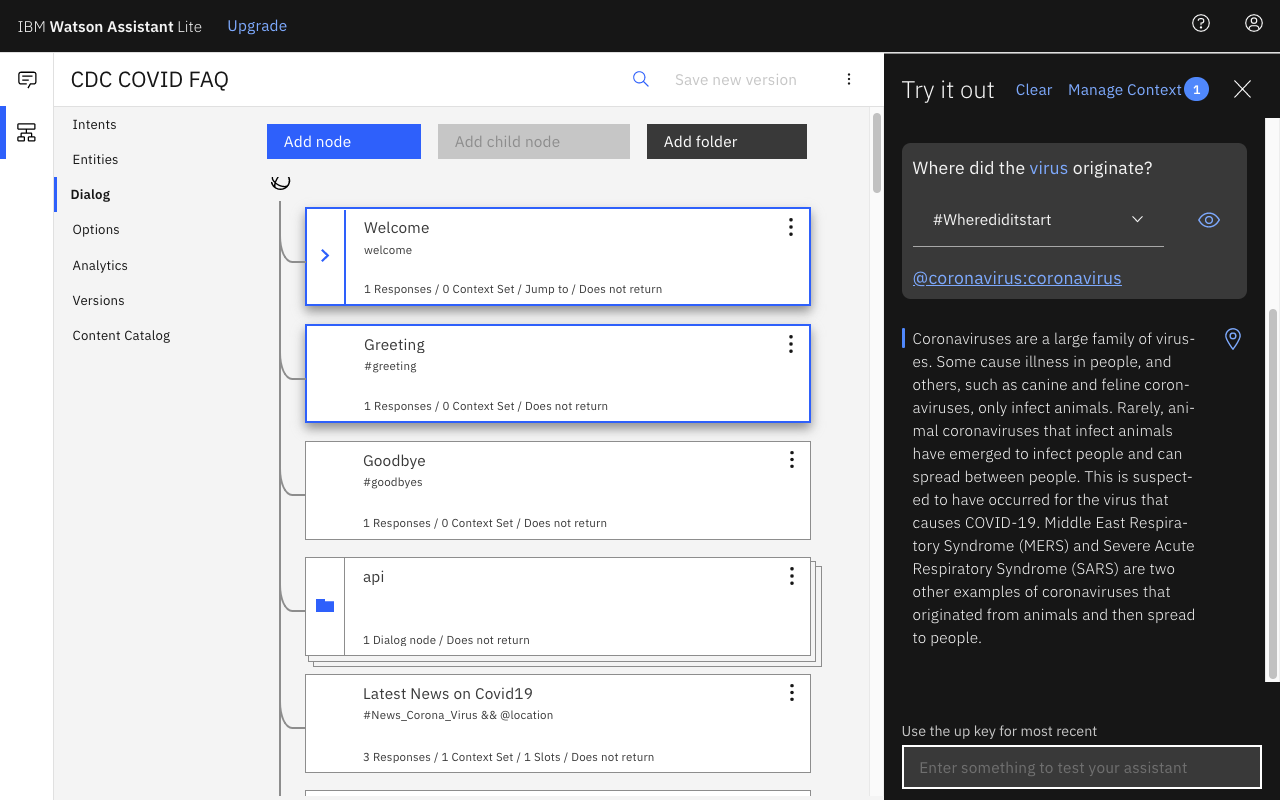Select the Goodbye dialog node
1280x800 pixels.
tap(558, 490)
